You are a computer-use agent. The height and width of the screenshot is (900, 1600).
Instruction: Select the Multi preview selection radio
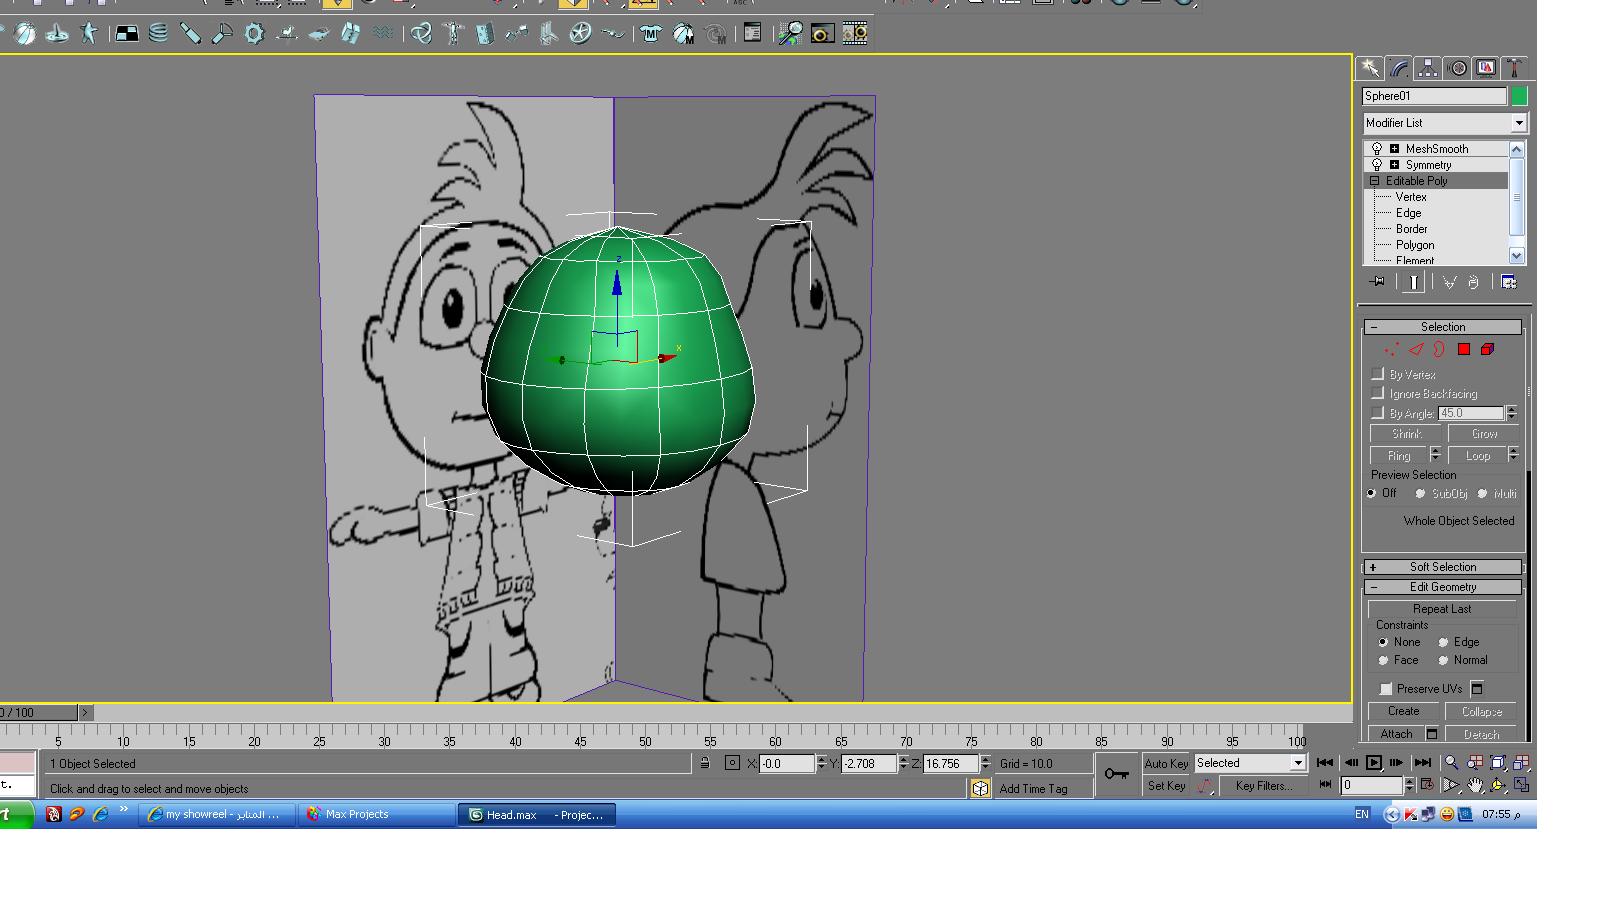pyautogui.click(x=1482, y=494)
